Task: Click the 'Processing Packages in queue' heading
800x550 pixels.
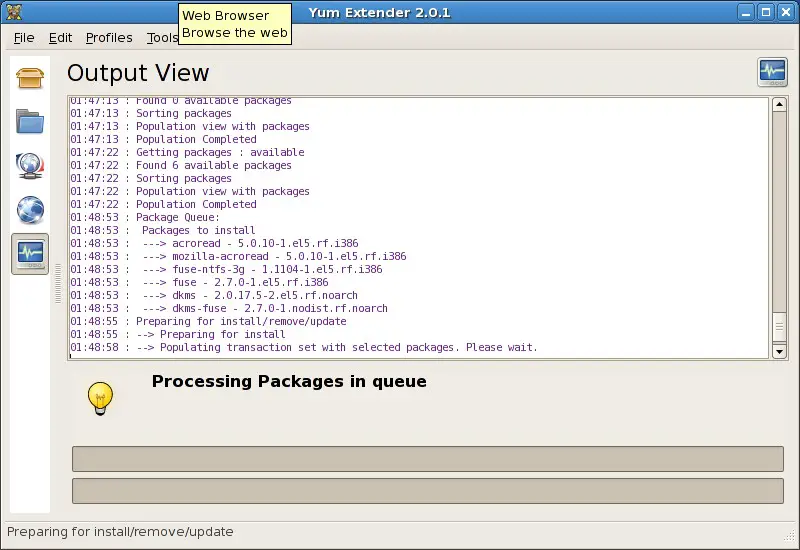Action: (289, 381)
